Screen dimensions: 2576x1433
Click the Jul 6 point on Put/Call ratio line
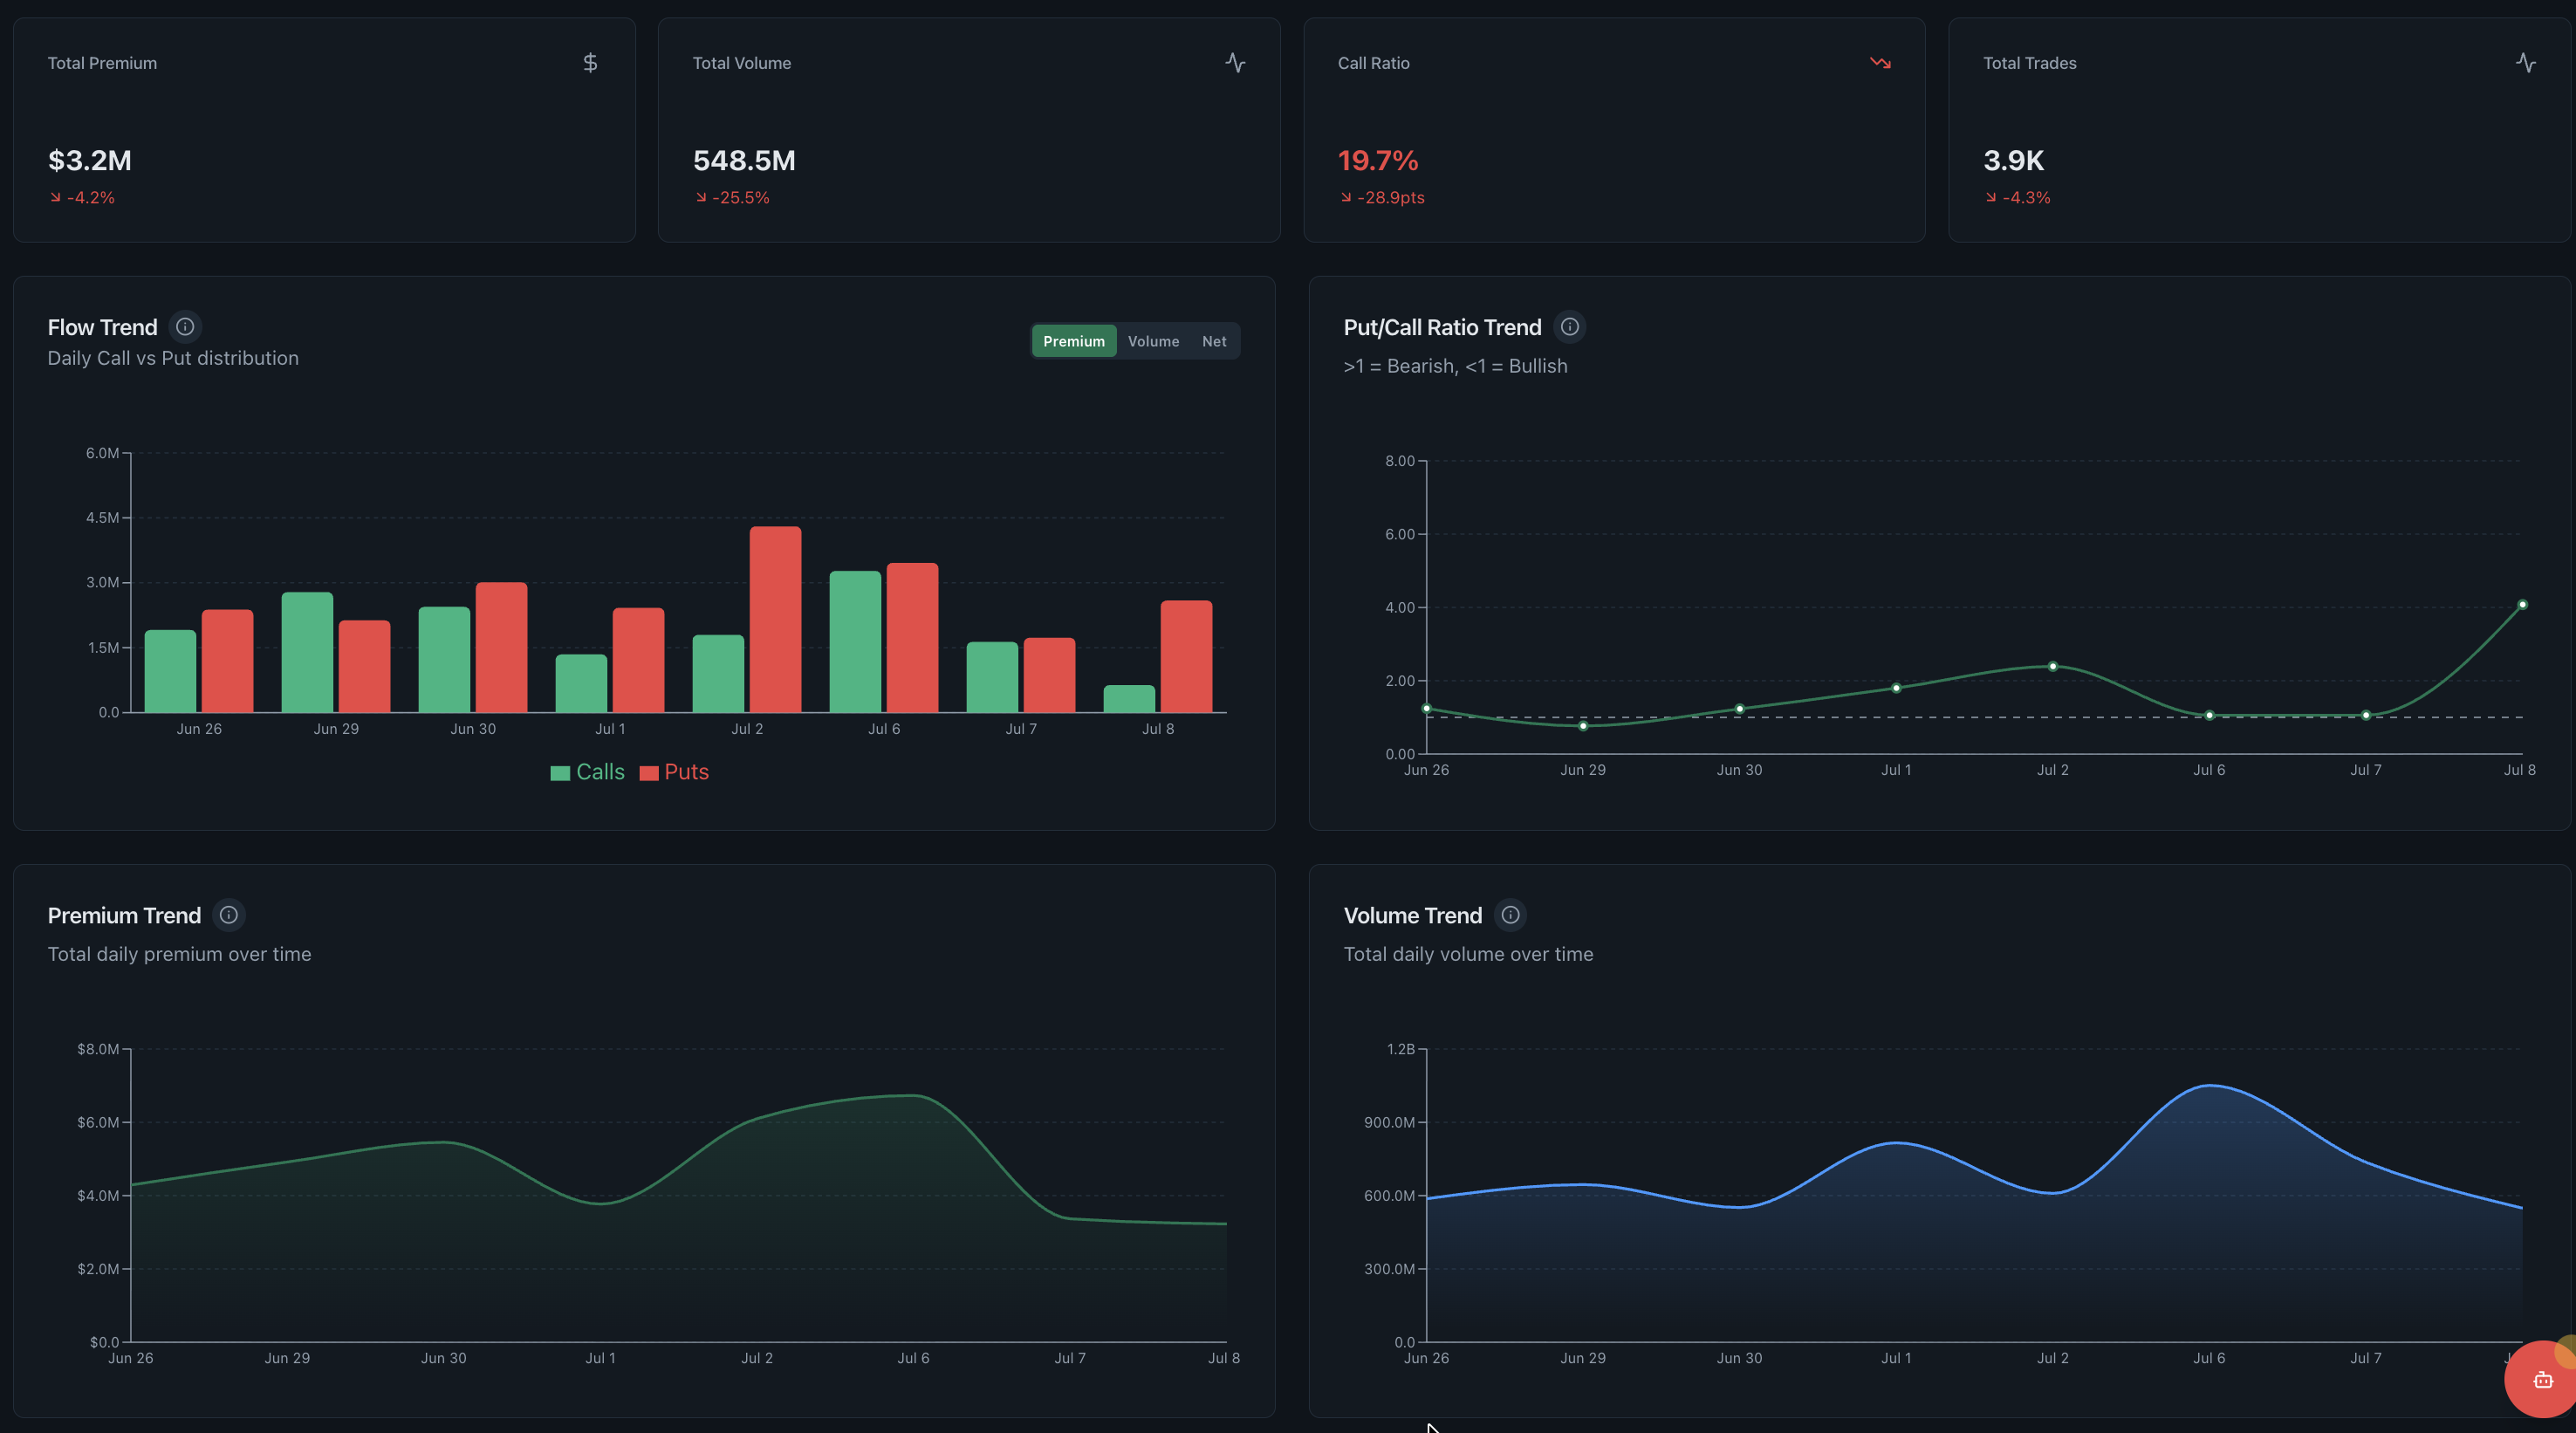tap(2209, 715)
